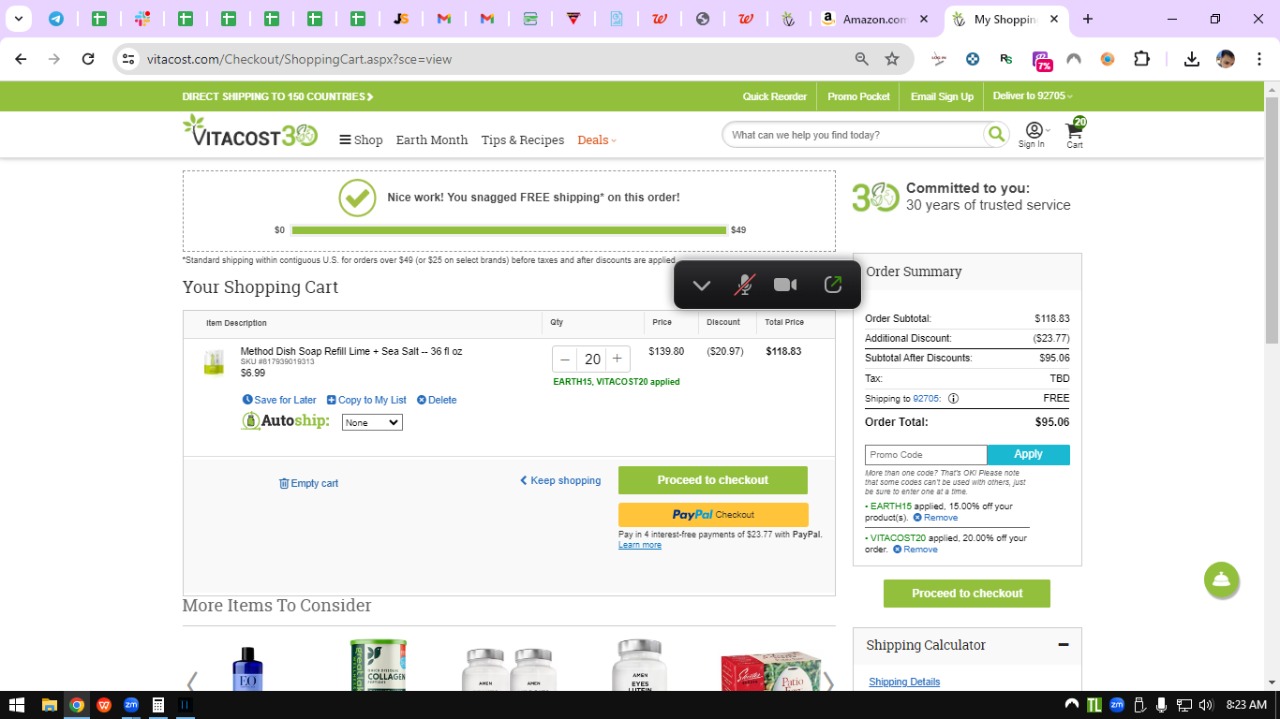
Task: Open the Sign In account icon
Action: point(1033,130)
